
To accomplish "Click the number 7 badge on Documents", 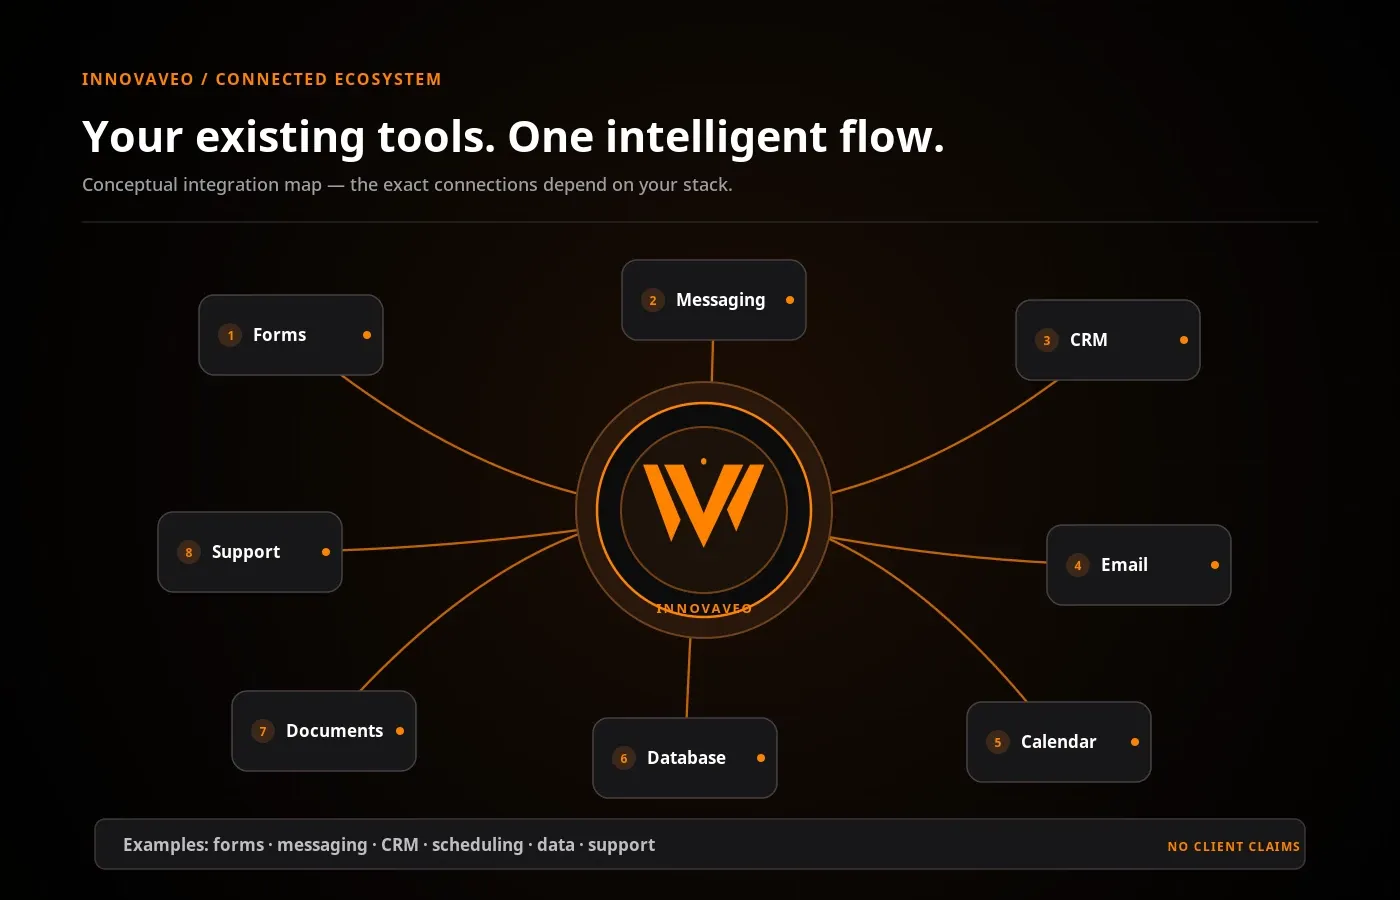I will [x=263, y=731].
